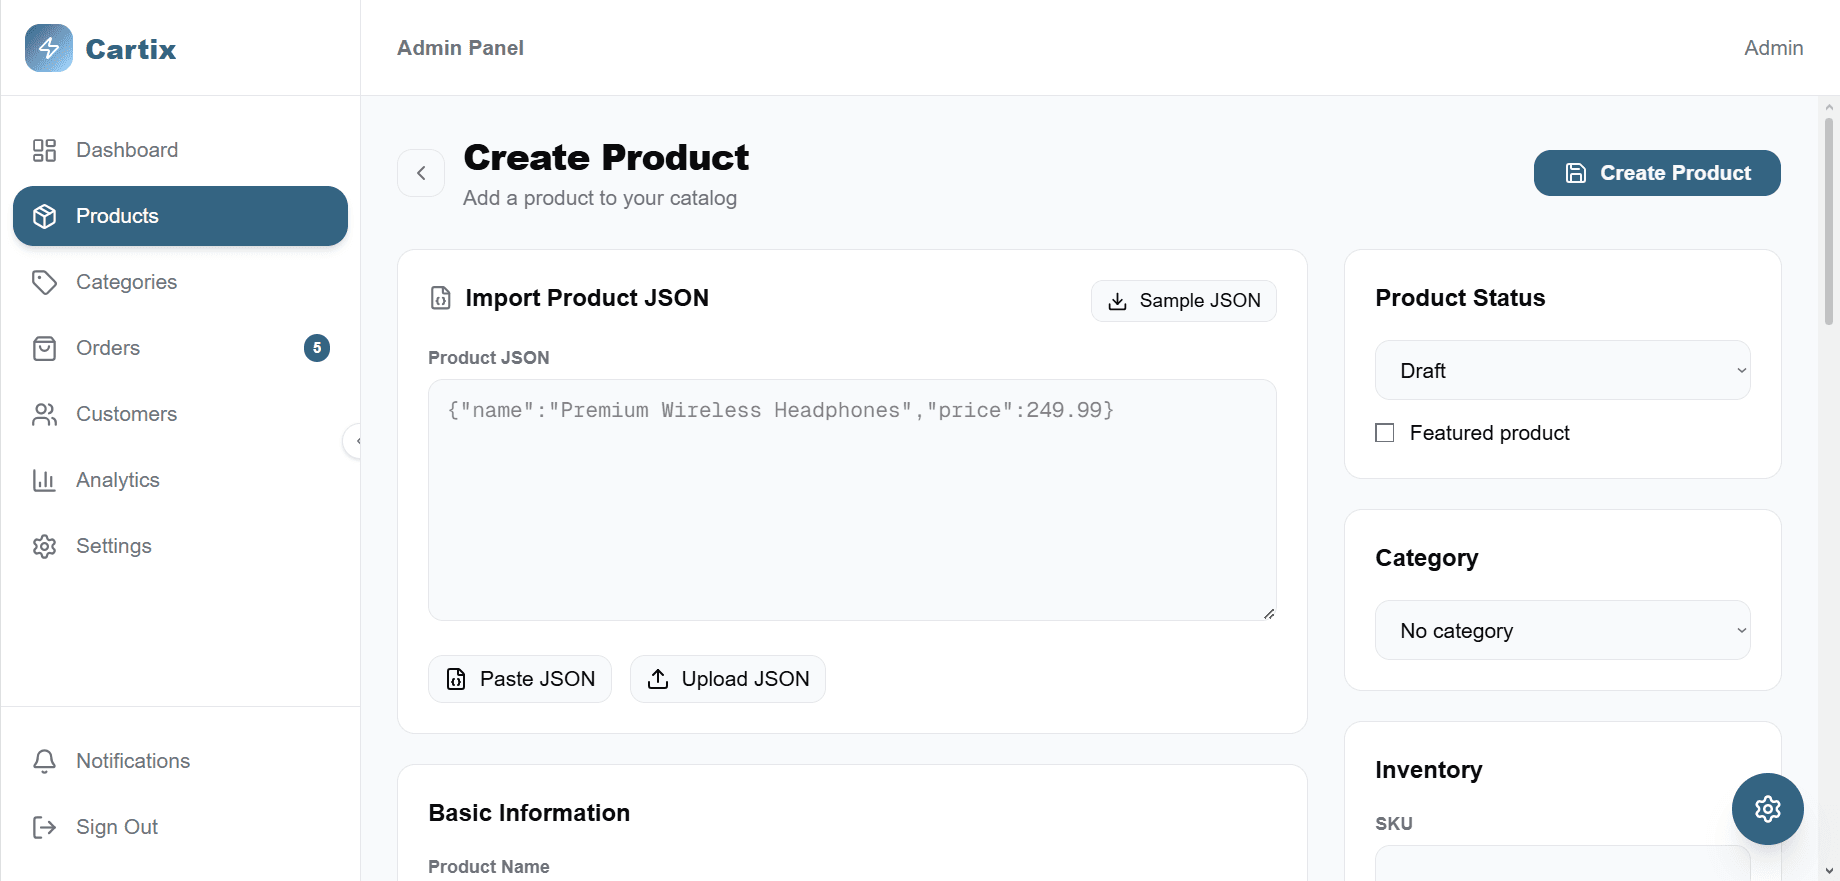
Task: View the Customers list
Action: (180, 414)
